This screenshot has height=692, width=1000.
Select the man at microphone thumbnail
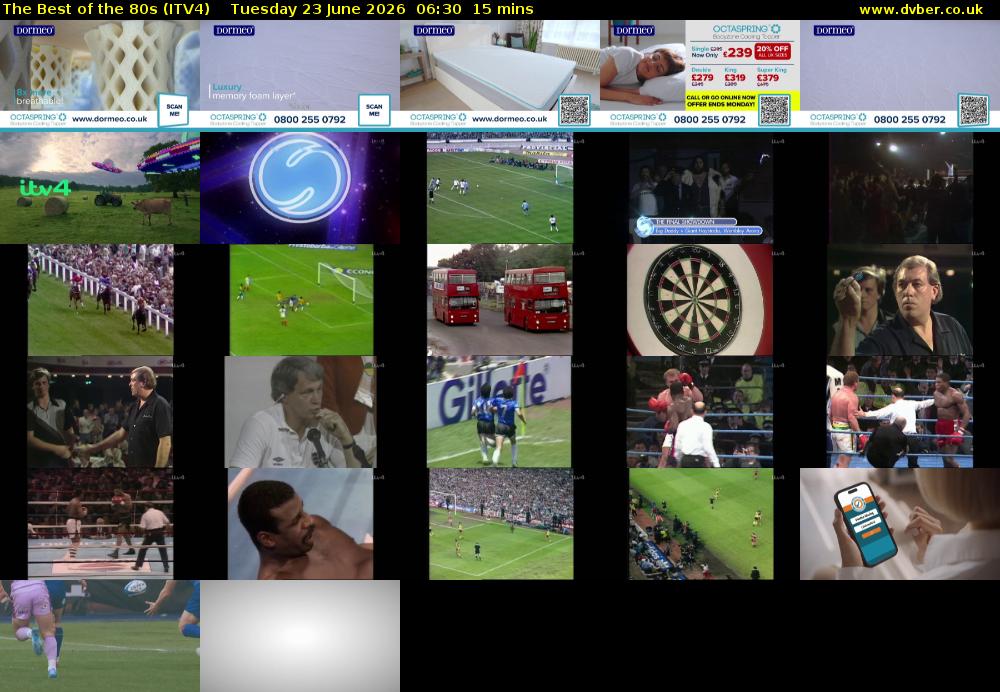point(300,412)
